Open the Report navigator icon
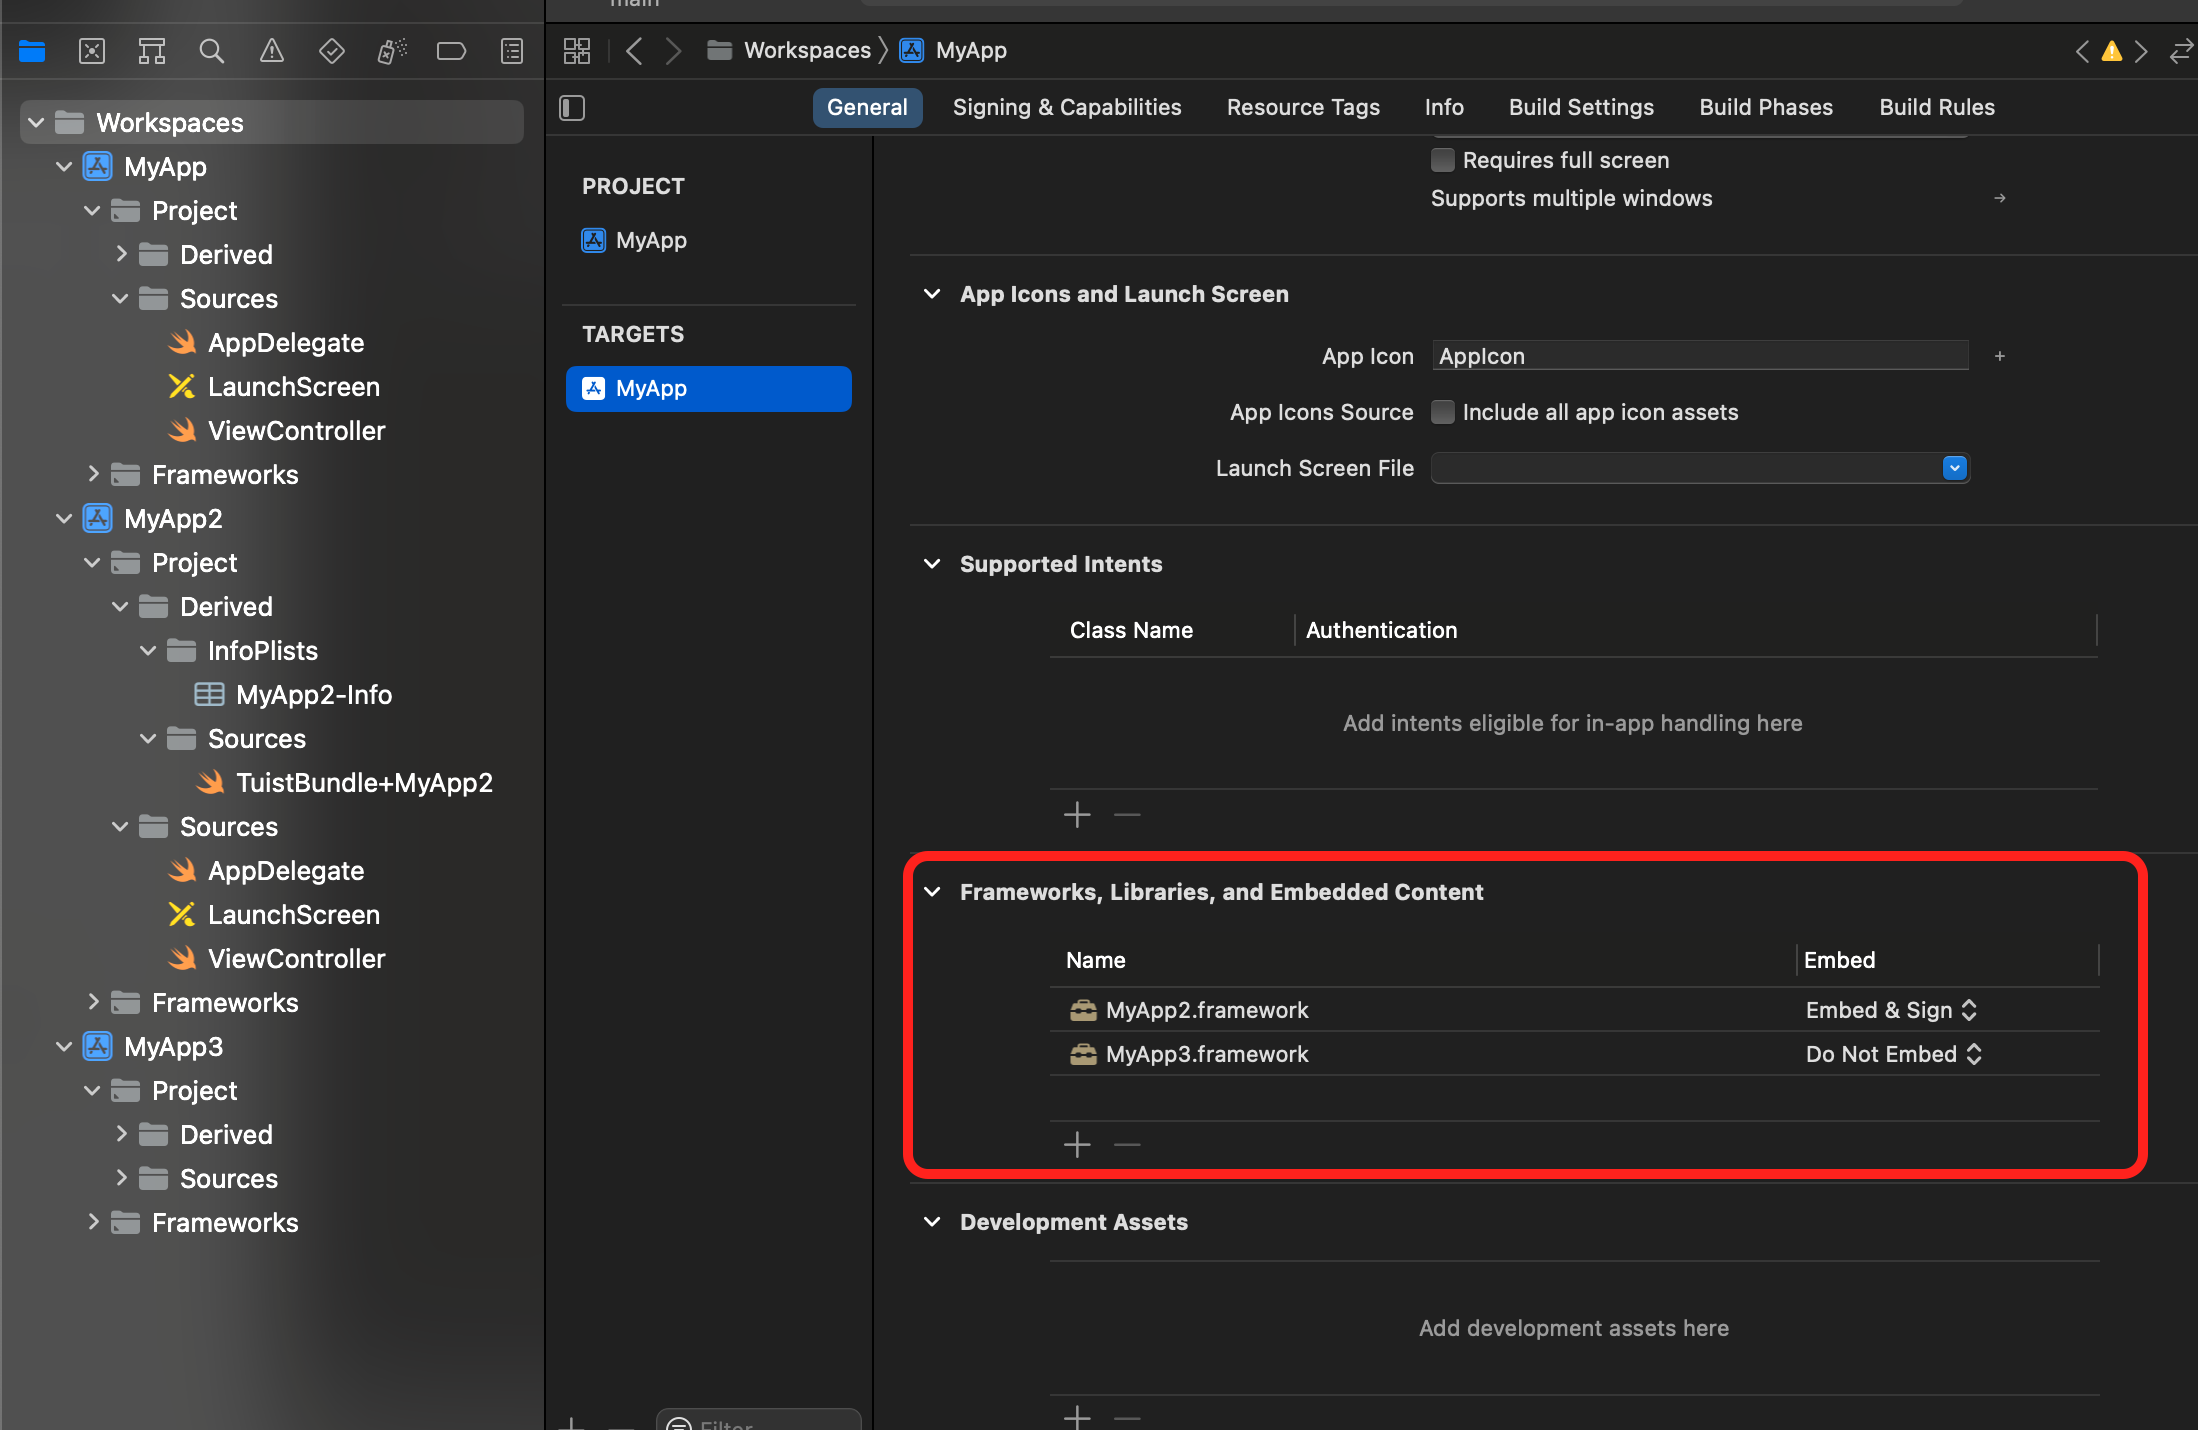 (x=511, y=51)
